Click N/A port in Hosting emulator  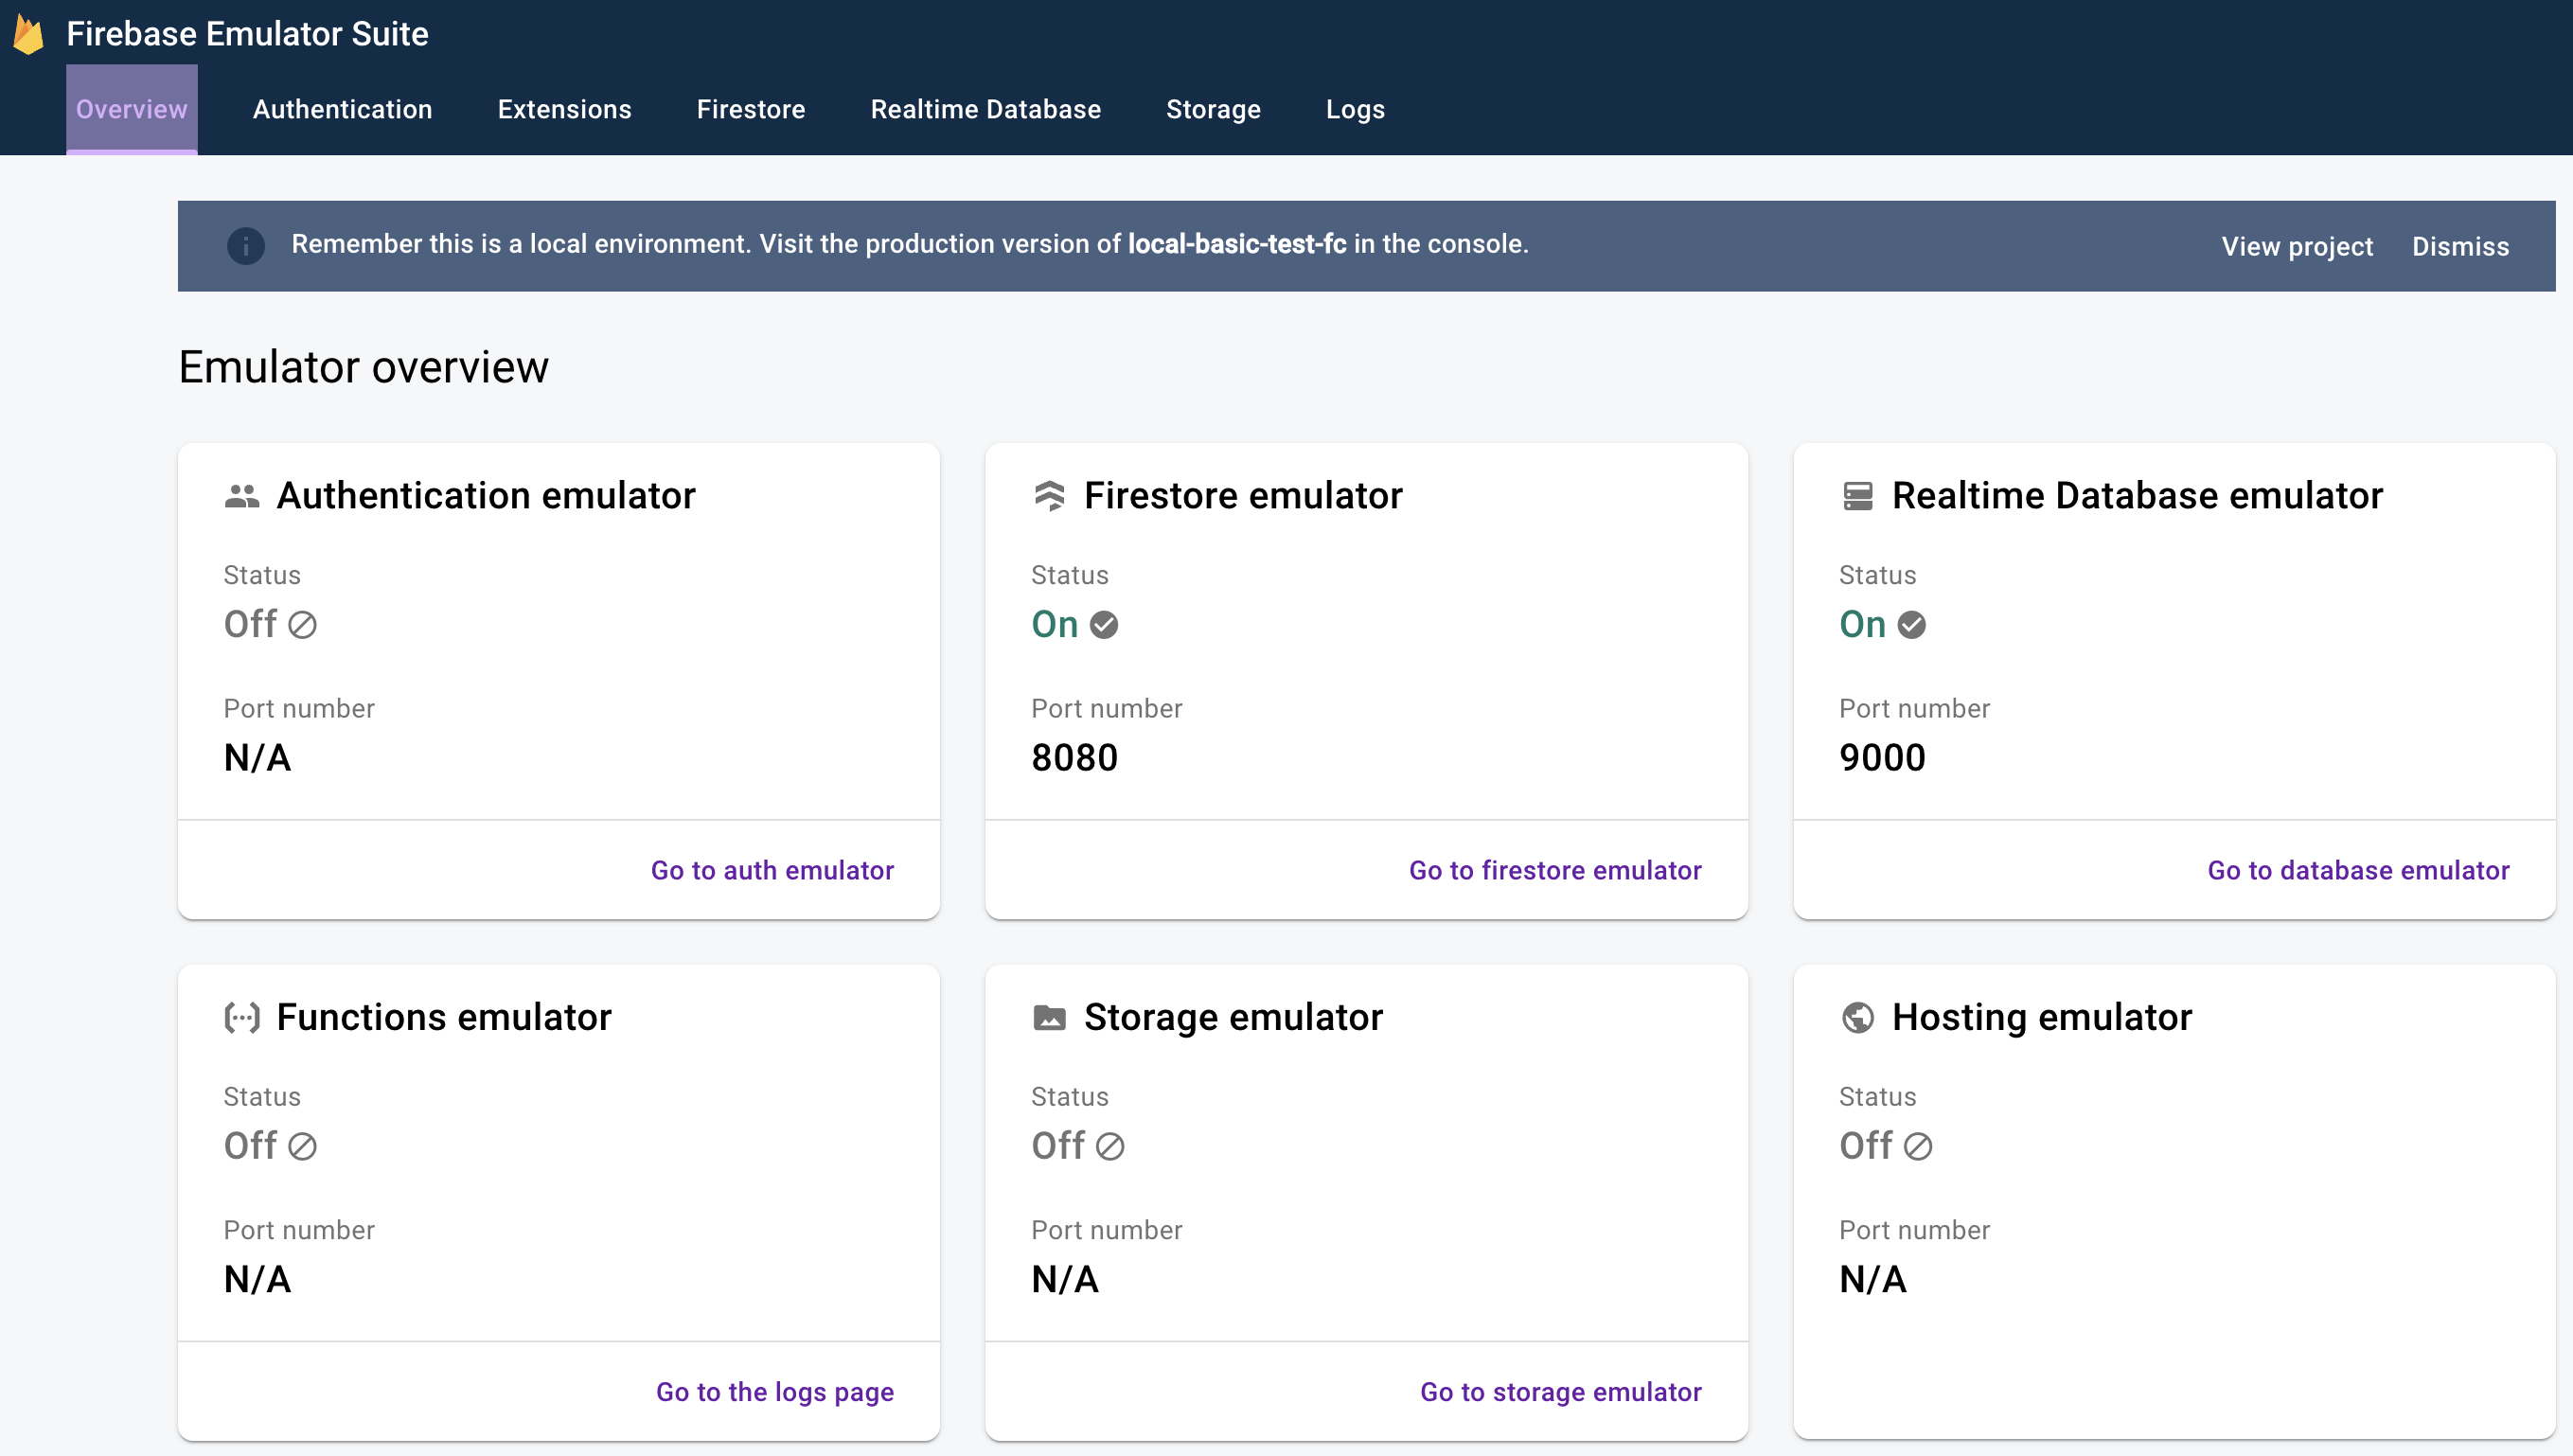point(1873,1280)
